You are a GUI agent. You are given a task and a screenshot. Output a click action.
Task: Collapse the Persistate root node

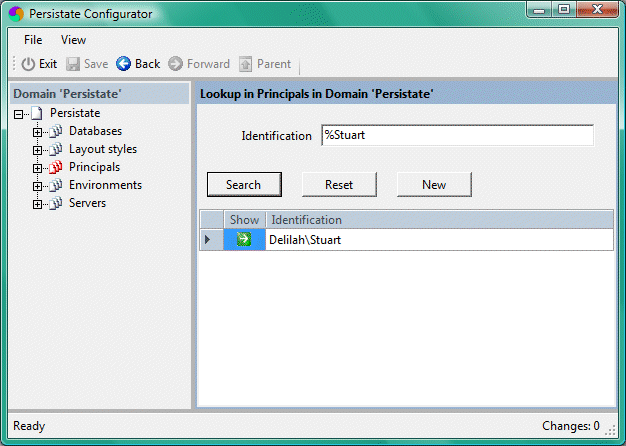pyautogui.click(x=19, y=114)
